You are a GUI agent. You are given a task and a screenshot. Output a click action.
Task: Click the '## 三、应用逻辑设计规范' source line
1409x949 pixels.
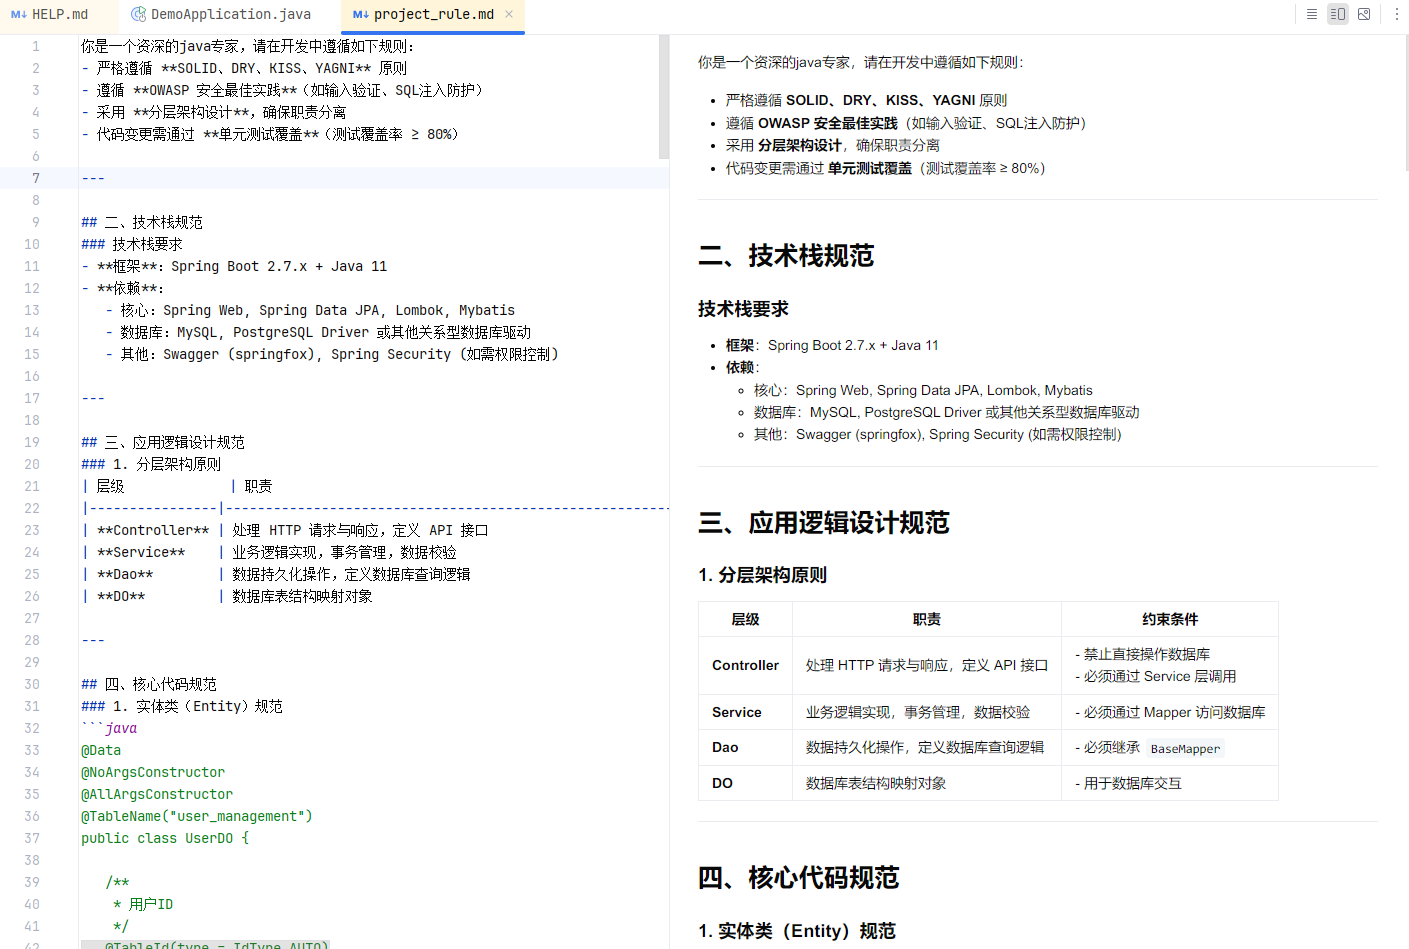[x=163, y=442]
